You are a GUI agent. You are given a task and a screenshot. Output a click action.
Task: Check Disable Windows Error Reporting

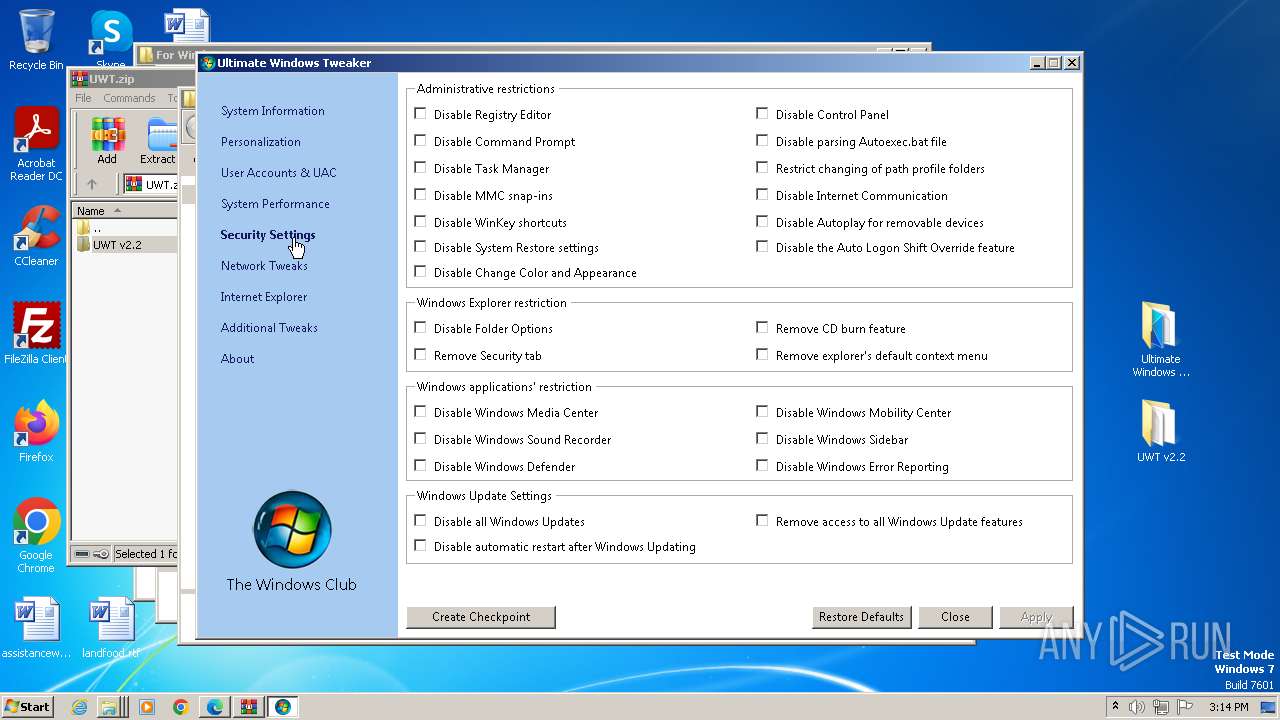tap(762, 466)
